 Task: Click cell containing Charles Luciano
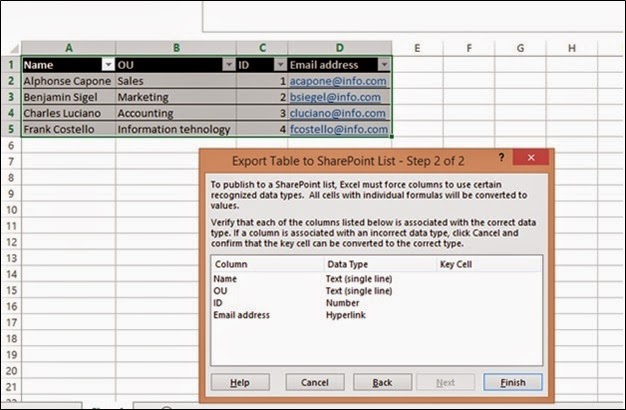tap(69, 113)
